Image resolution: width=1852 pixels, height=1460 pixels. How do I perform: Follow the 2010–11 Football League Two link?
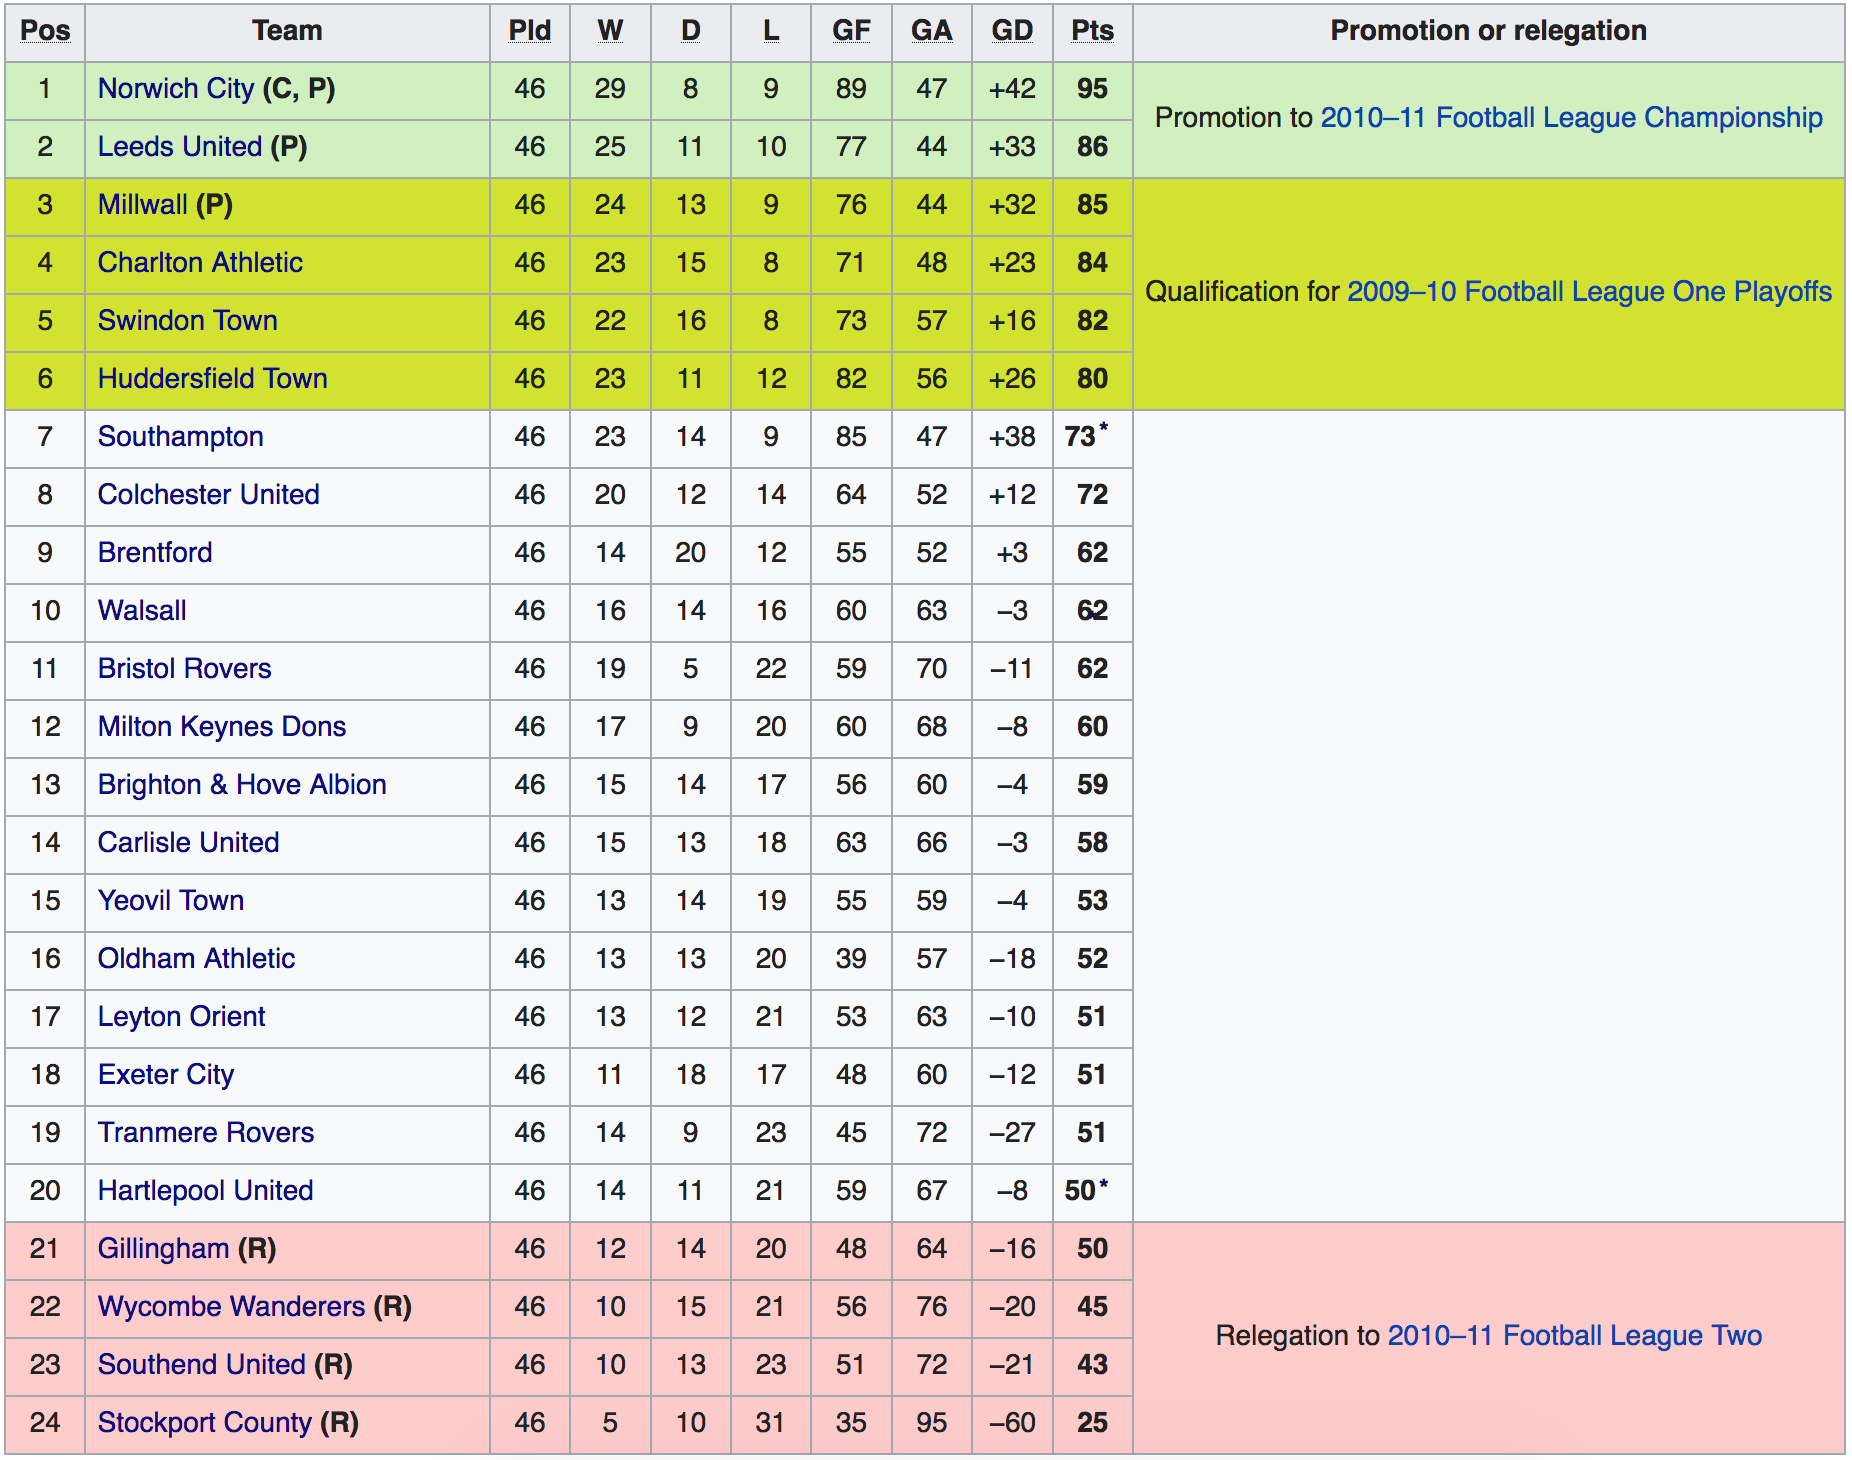point(1574,1336)
